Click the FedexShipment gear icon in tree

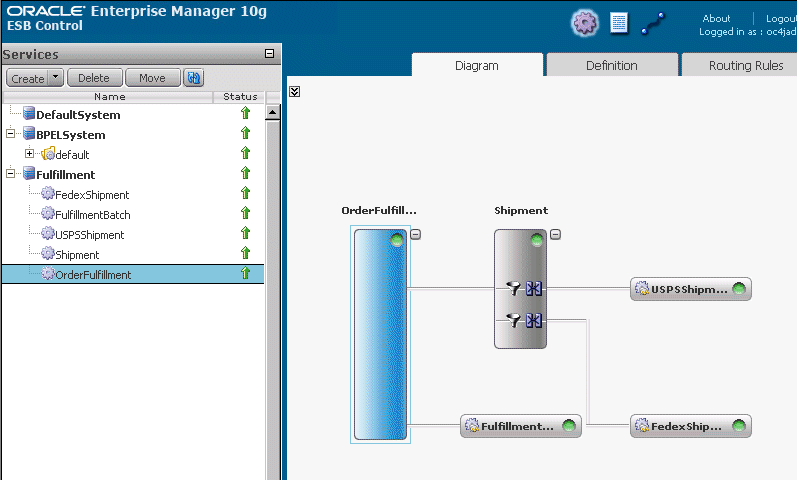48,193
